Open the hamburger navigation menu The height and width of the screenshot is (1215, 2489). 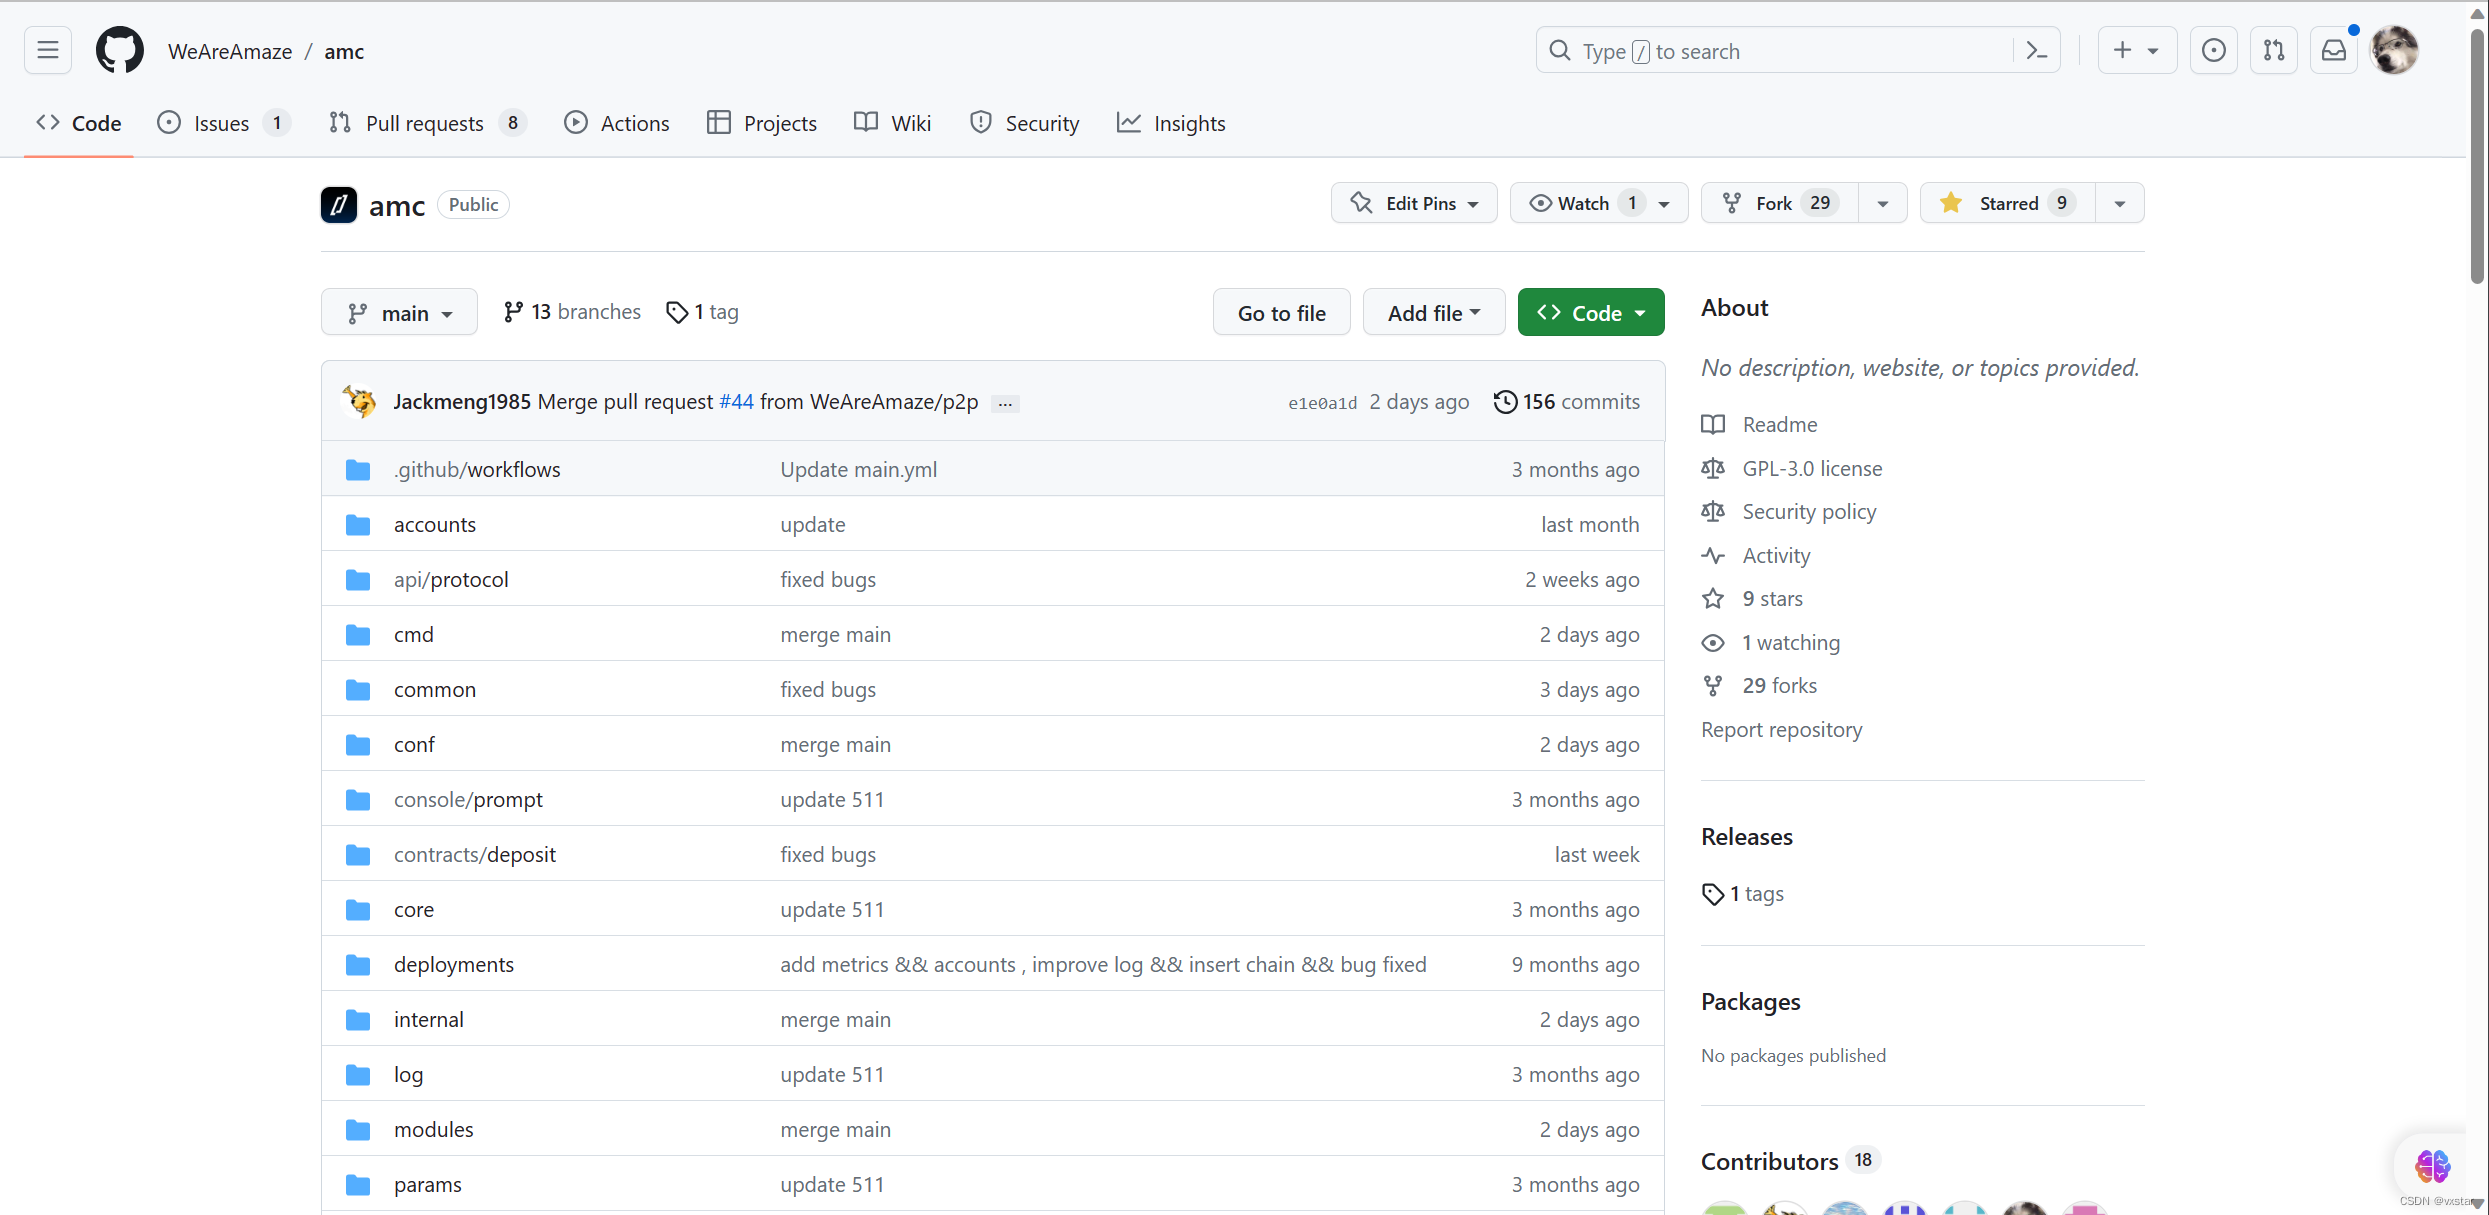coord(47,50)
